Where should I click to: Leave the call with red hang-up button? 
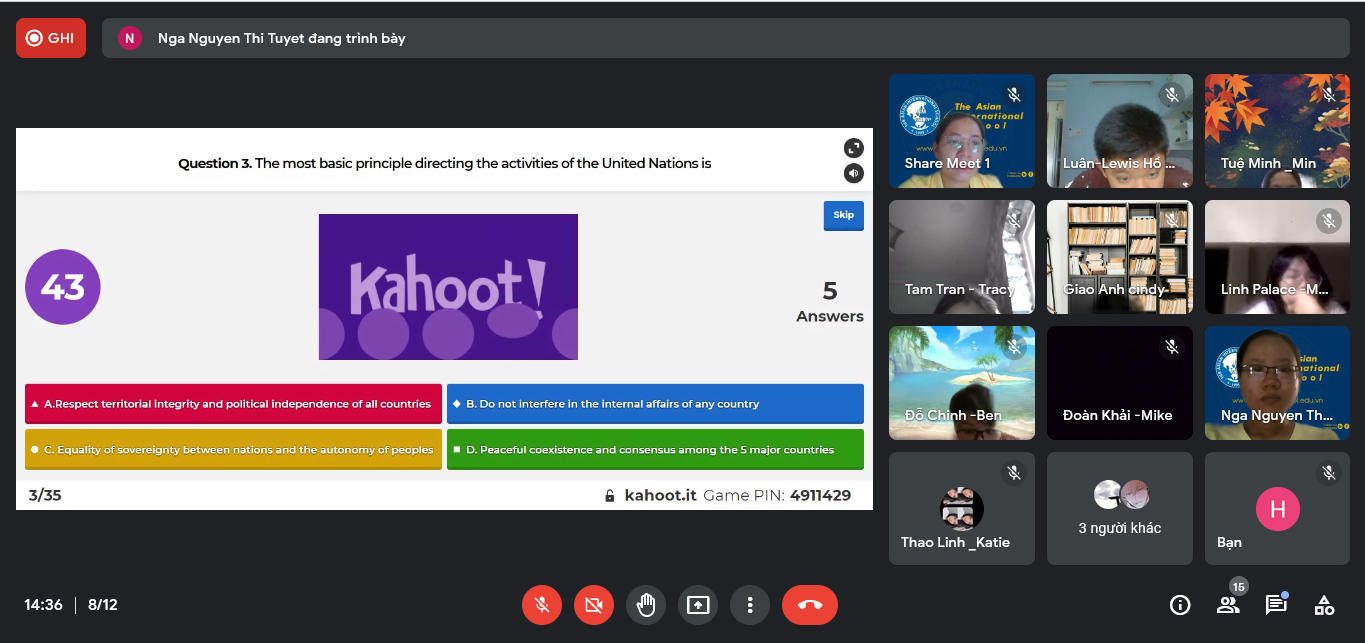810,605
